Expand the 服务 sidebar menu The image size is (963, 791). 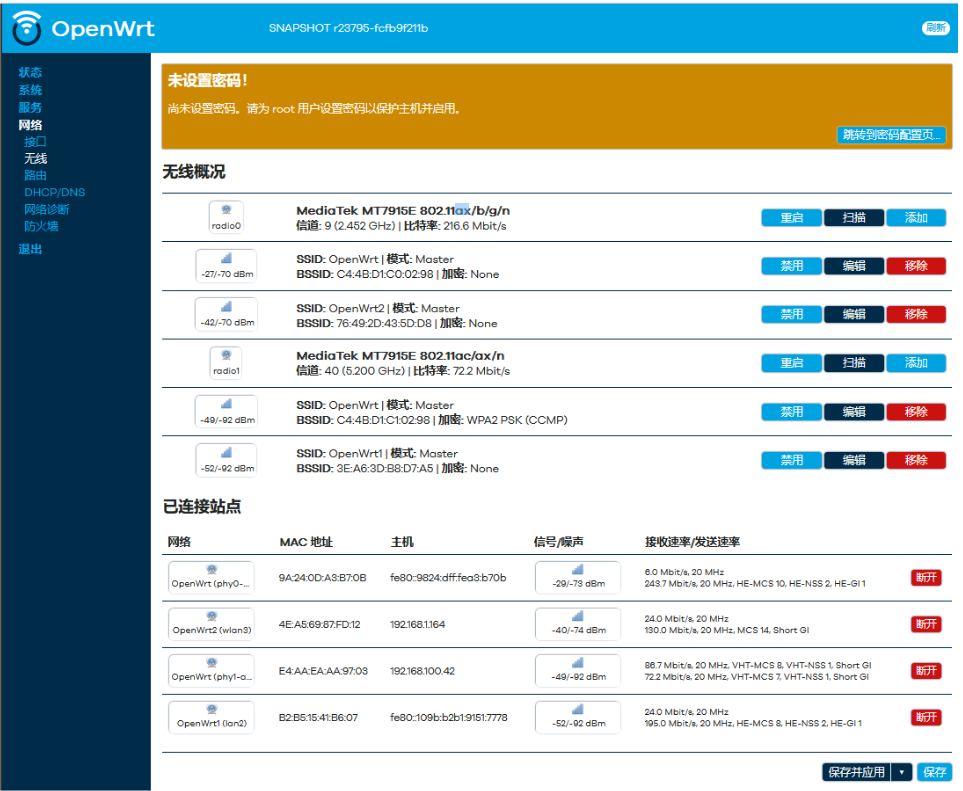click(x=30, y=107)
